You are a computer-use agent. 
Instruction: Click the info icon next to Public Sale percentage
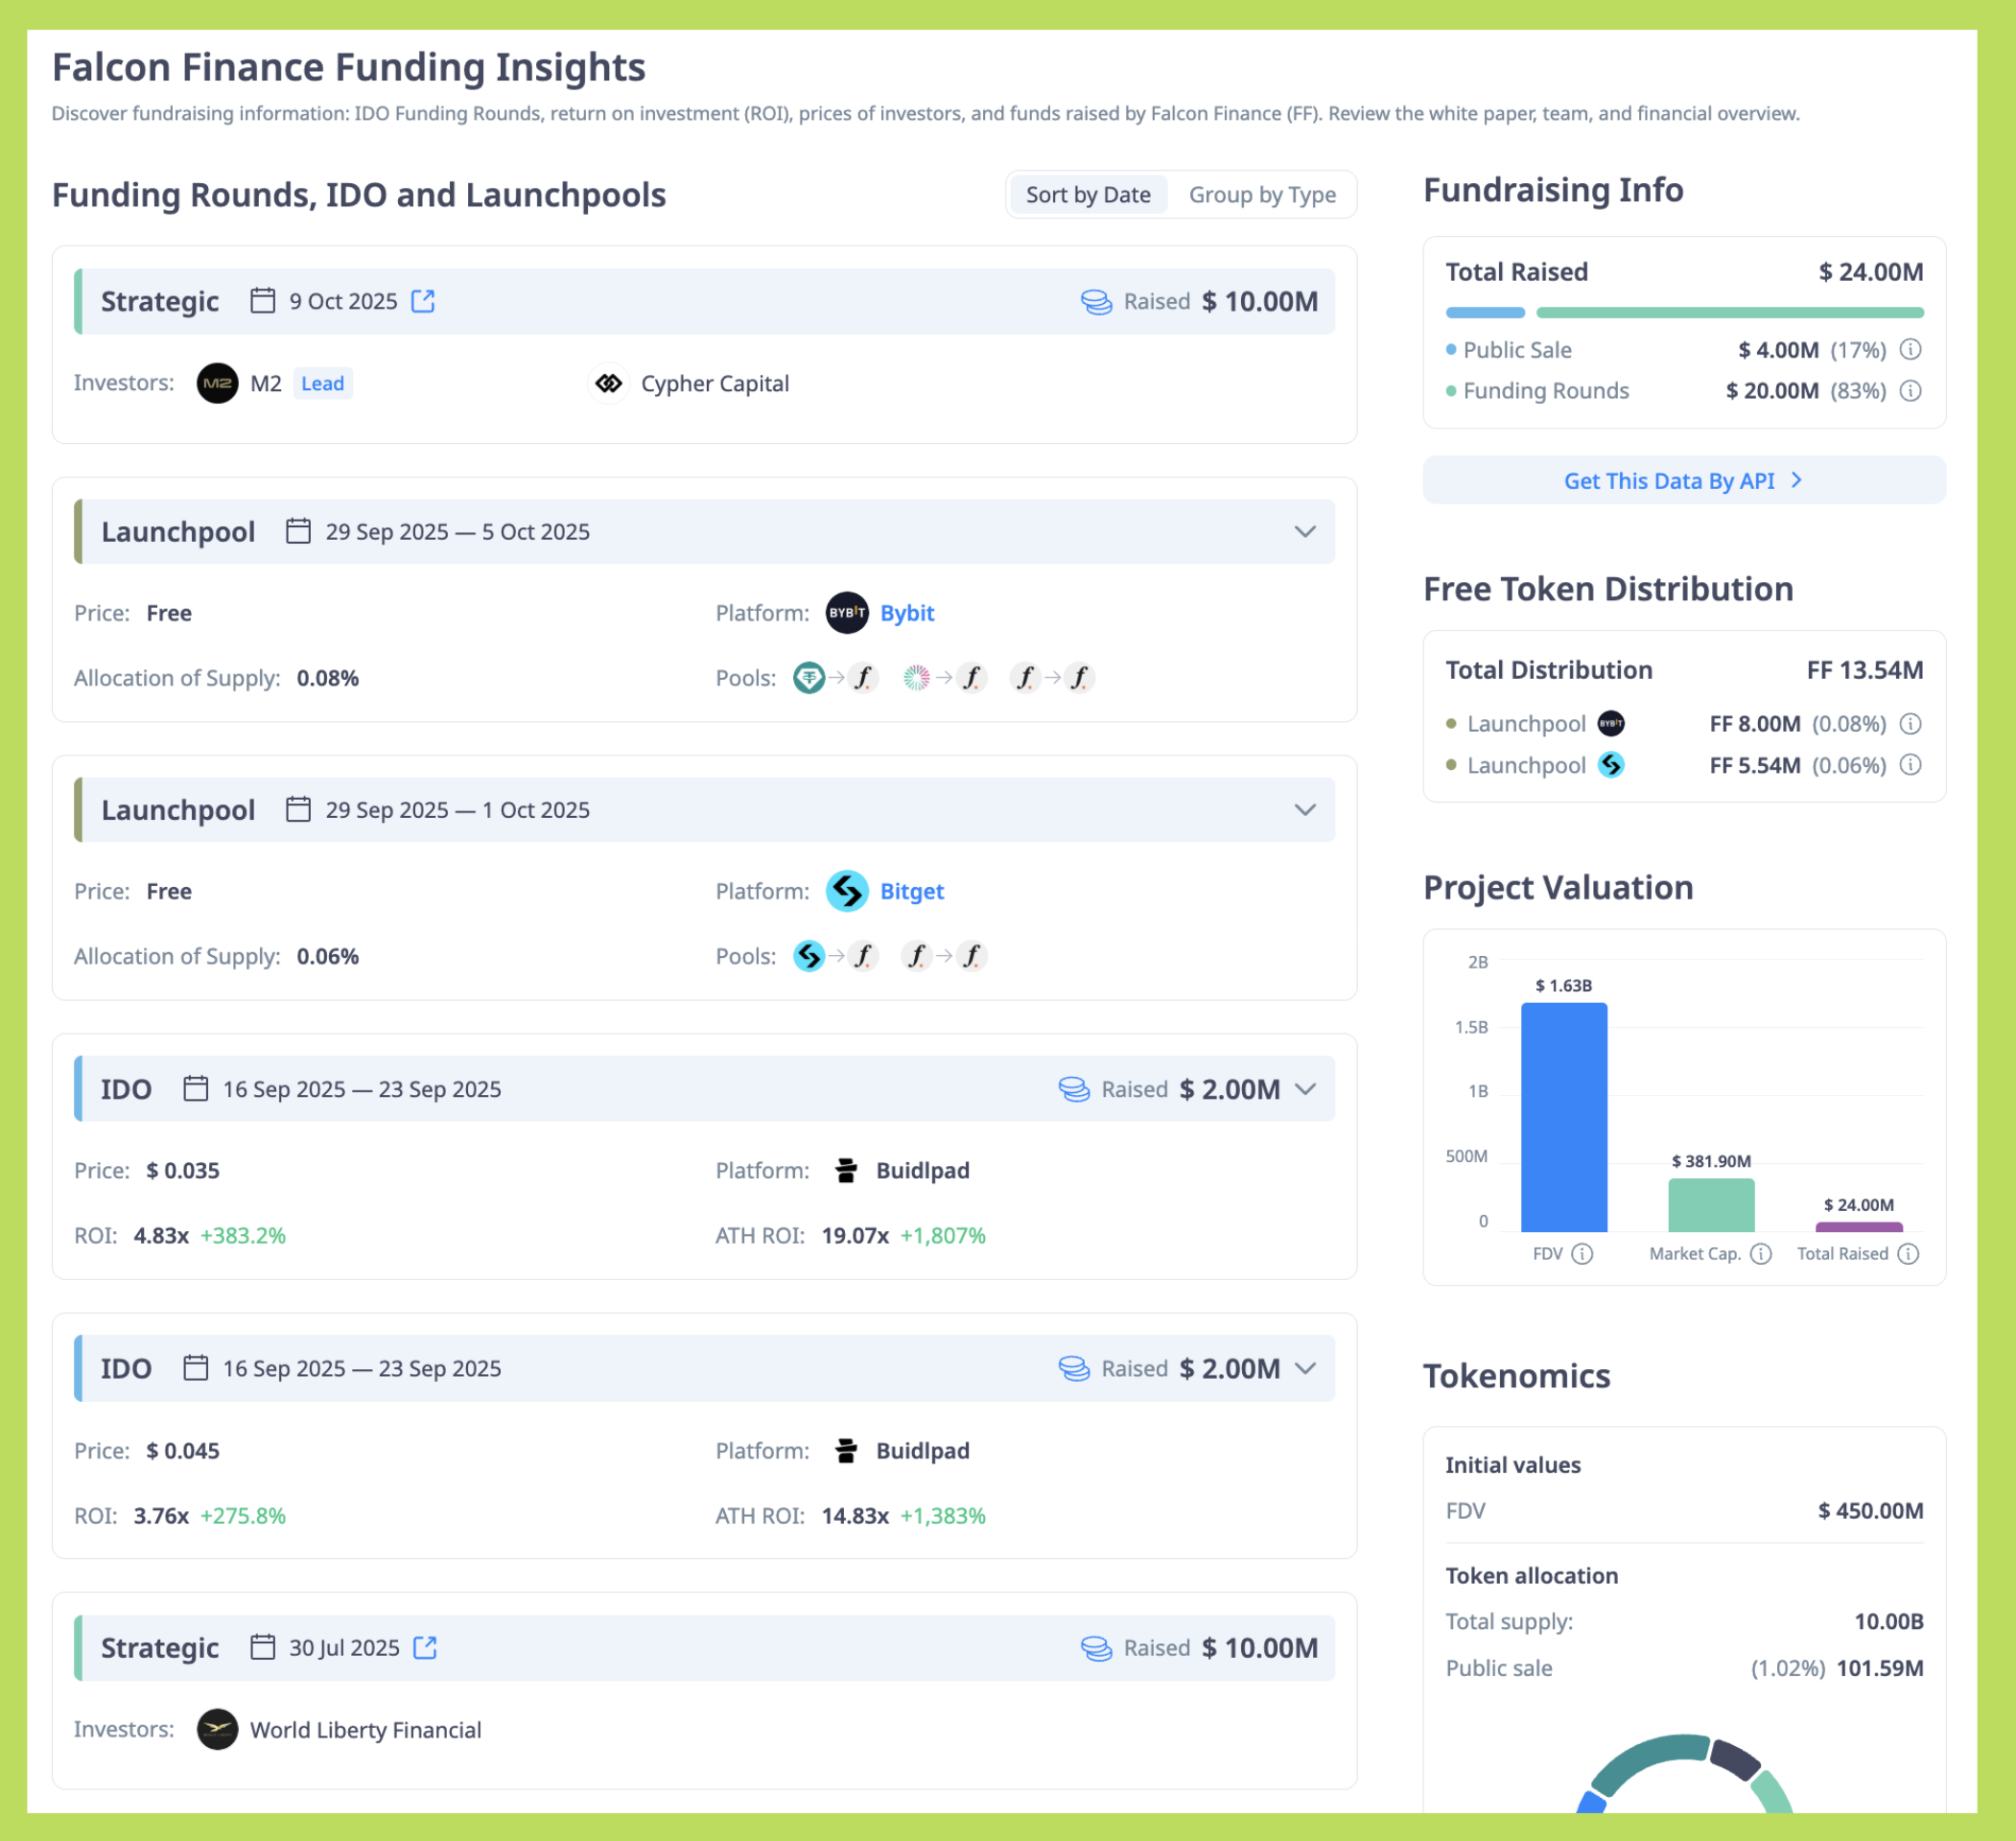1911,350
